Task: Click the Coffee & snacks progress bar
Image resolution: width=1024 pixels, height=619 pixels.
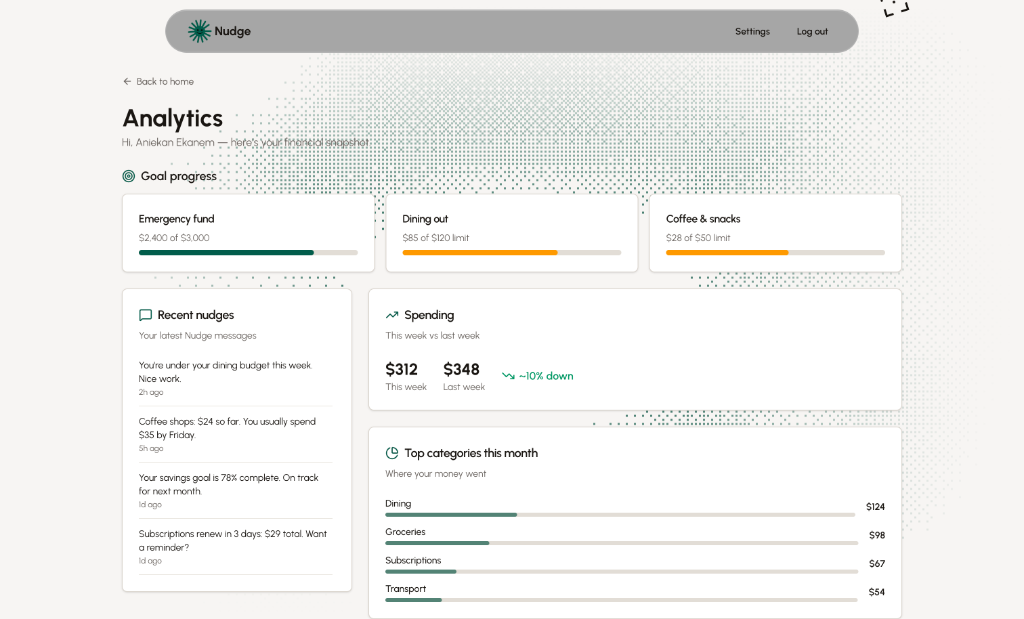Action: click(775, 253)
